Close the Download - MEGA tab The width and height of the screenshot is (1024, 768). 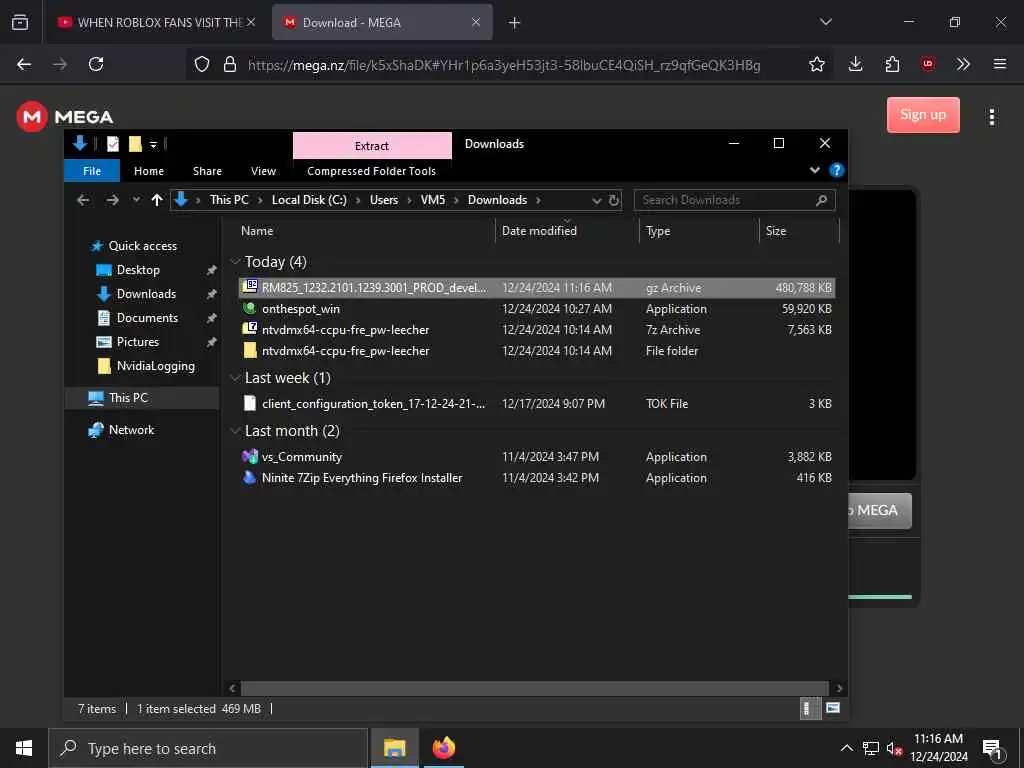tap(476, 22)
